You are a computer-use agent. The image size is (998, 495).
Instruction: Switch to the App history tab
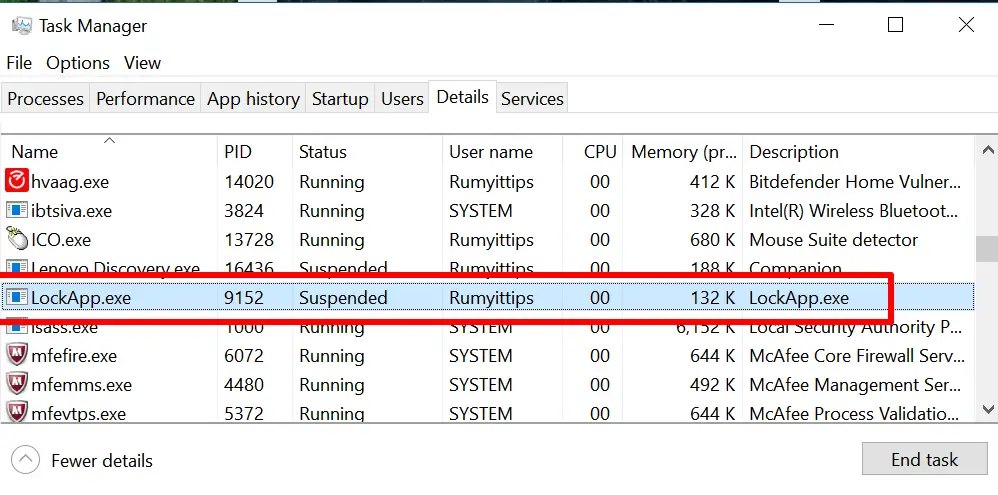(253, 99)
